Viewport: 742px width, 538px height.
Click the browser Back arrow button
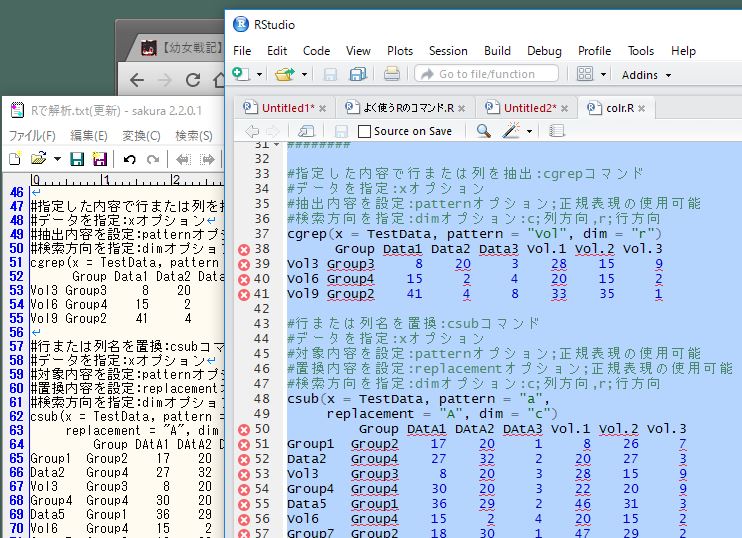137,80
